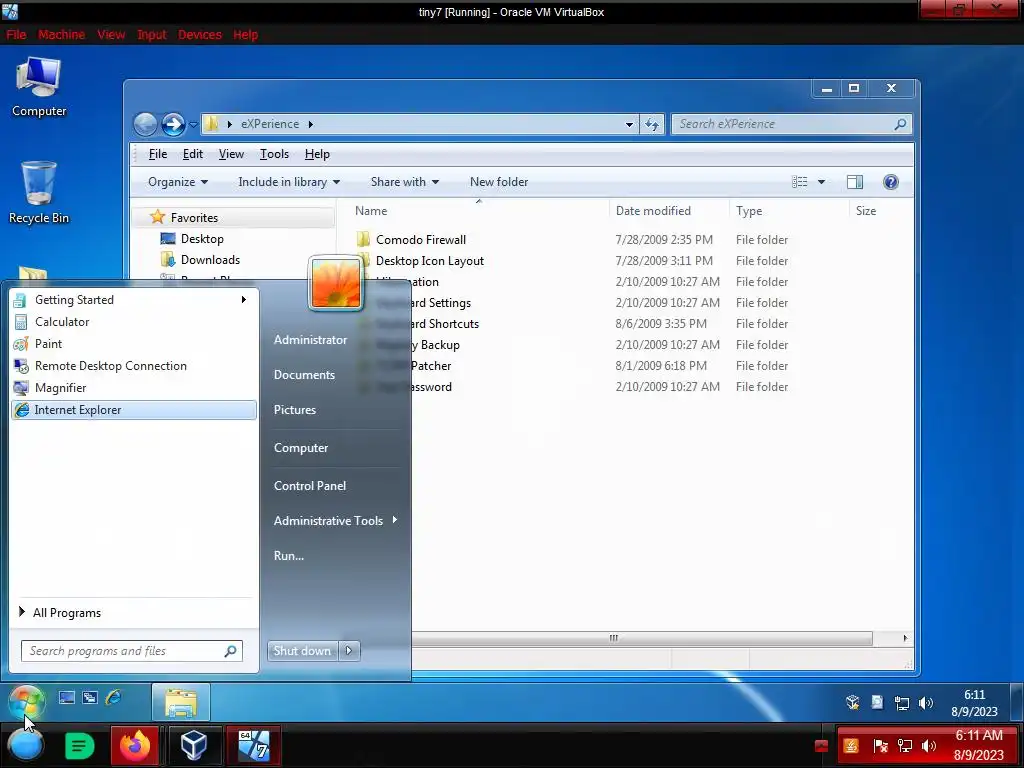Click VirtualBox cube icon on host taskbar
Screen dimensions: 1024x768
coord(194,745)
